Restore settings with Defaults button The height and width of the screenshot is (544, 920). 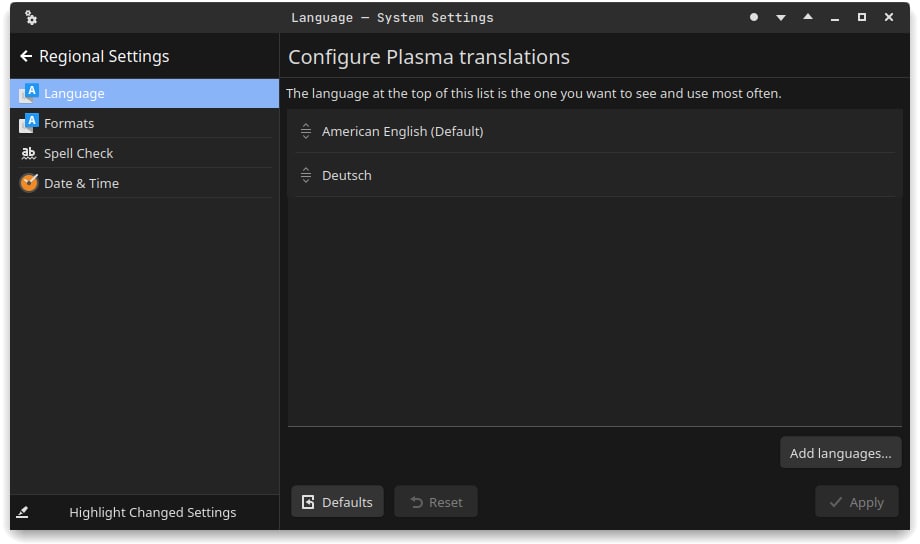click(337, 502)
